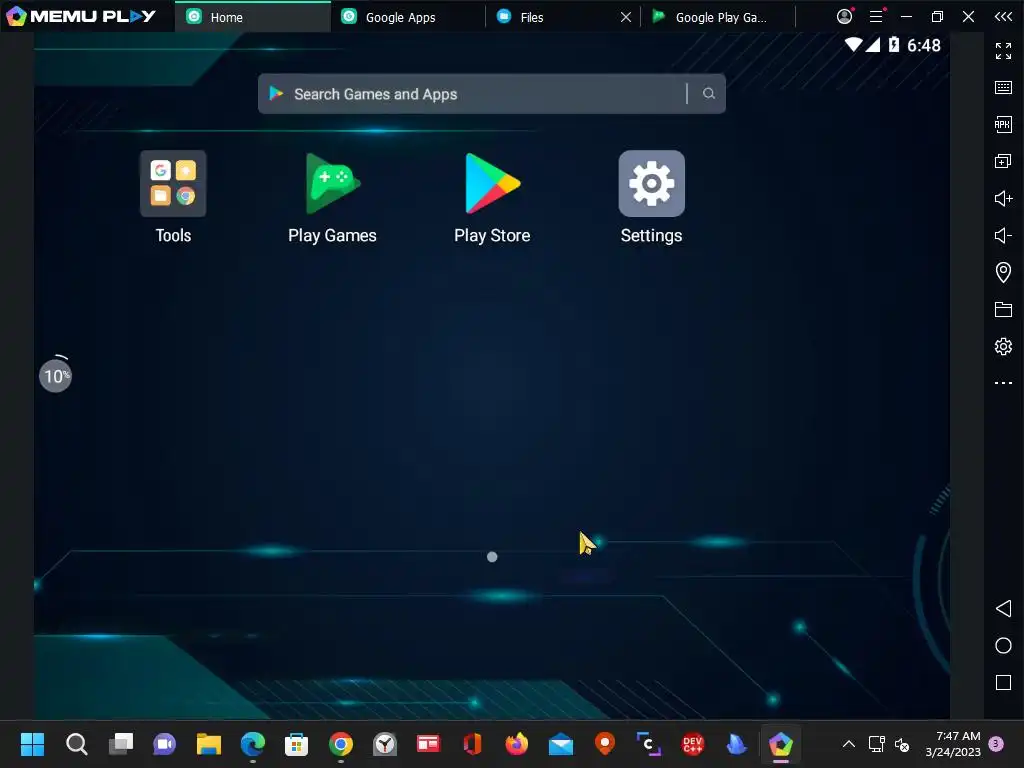Open keyboard mapping tool

(x=1003, y=88)
